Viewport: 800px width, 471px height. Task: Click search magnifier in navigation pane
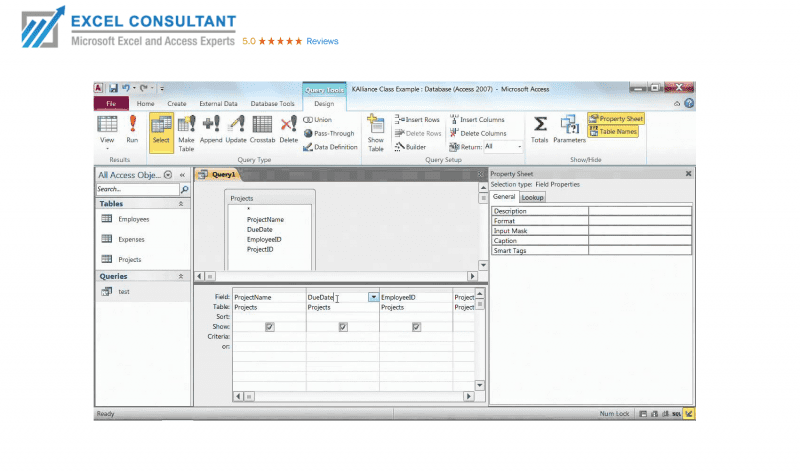click(x=185, y=189)
